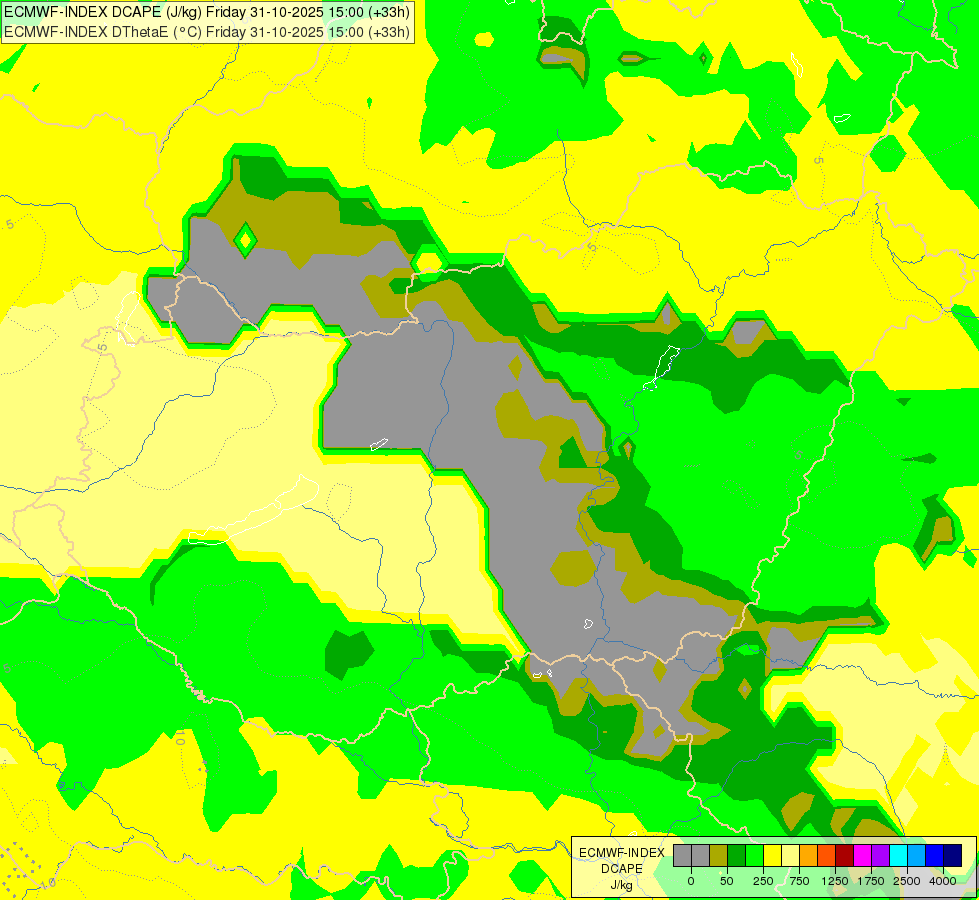This screenshot has width=979, height=900.
Task: Click the legend value 4000
Action: click(943, 881)
